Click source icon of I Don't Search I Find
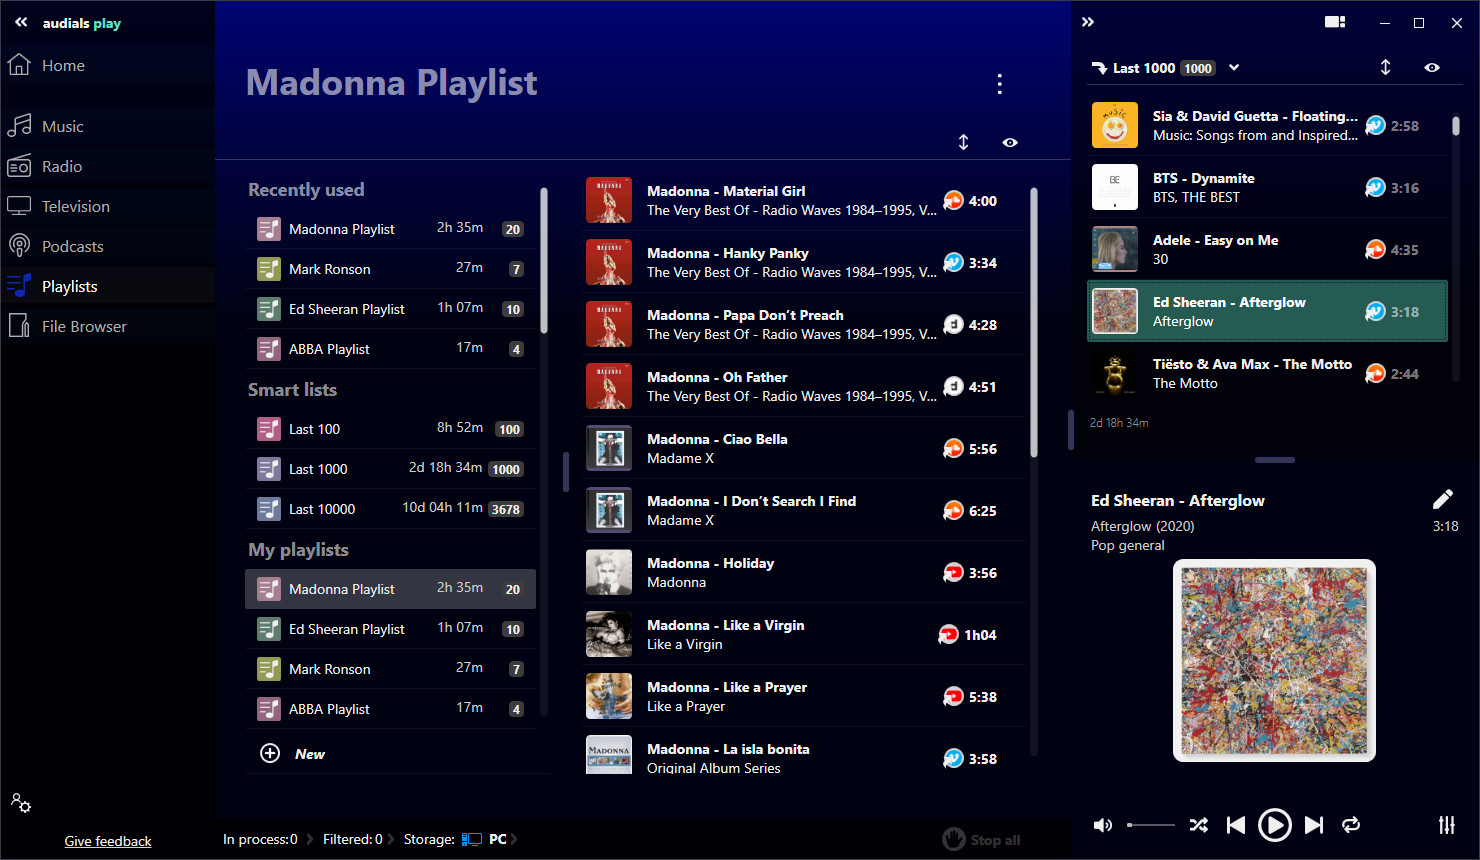1480x860 pixels. pos(953,510)
